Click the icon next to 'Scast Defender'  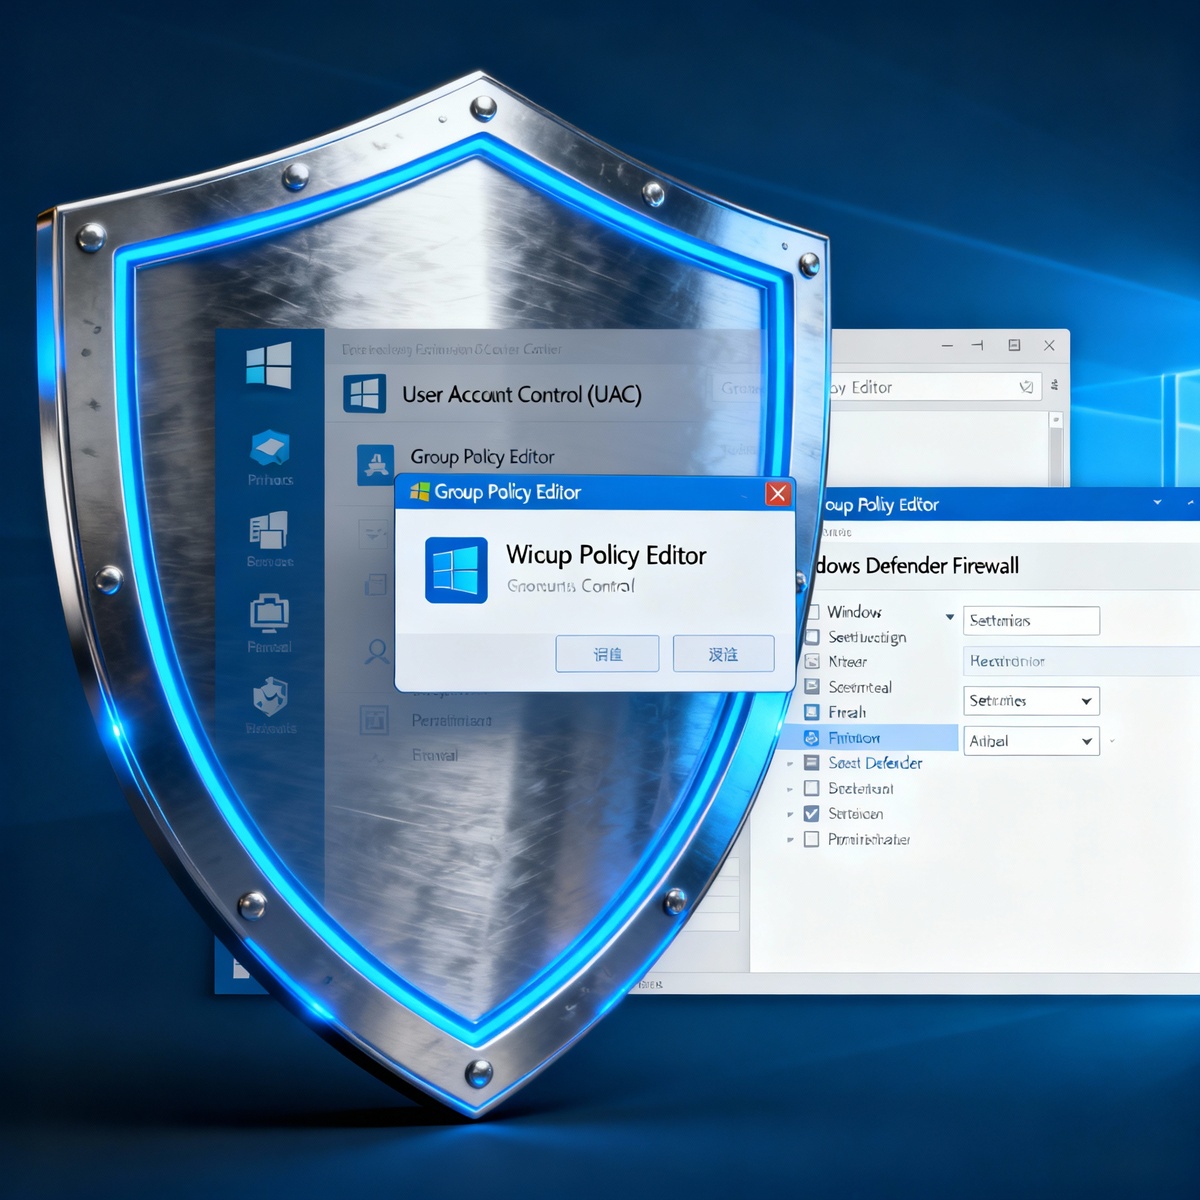(812, 763)
